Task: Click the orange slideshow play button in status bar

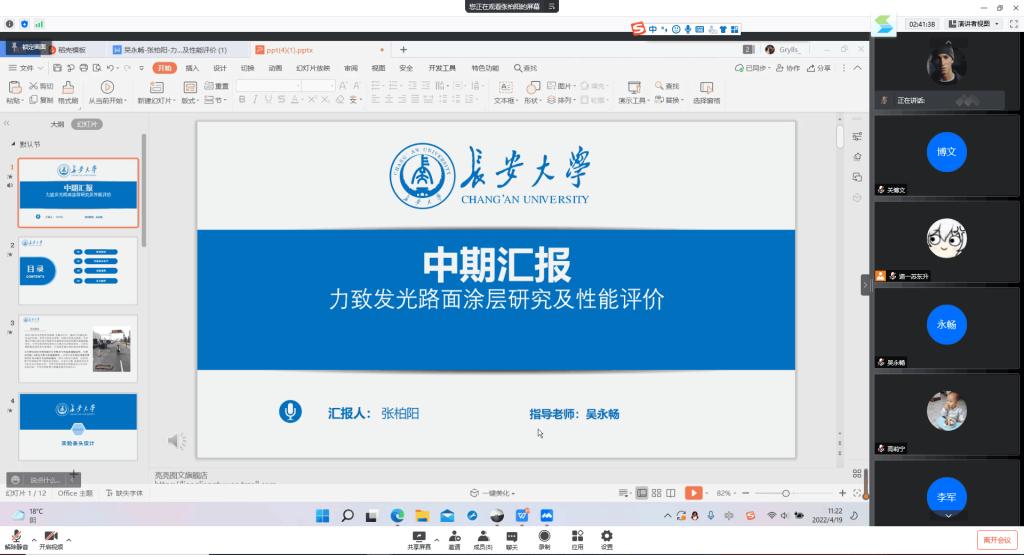Action: click(693, 493)
